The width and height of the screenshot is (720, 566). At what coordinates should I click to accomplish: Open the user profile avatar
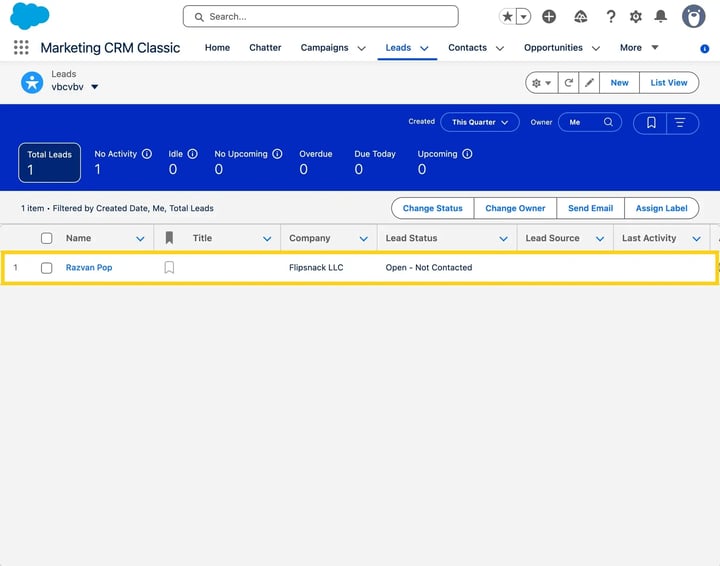[693, 17]
